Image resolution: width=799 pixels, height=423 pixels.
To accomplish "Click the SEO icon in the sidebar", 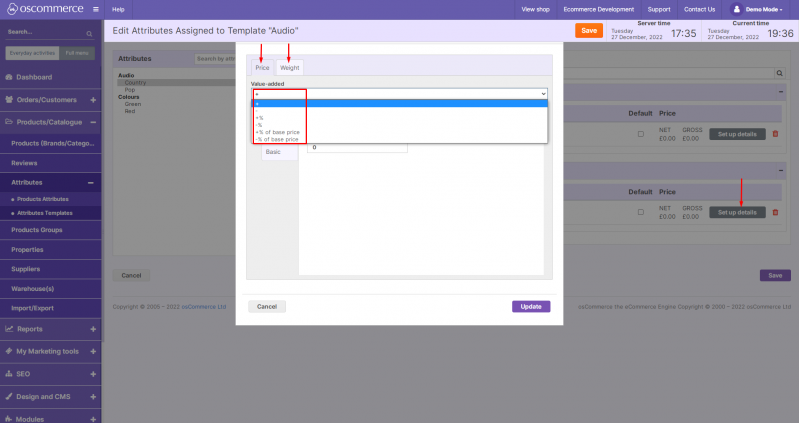I will [9, 373].
